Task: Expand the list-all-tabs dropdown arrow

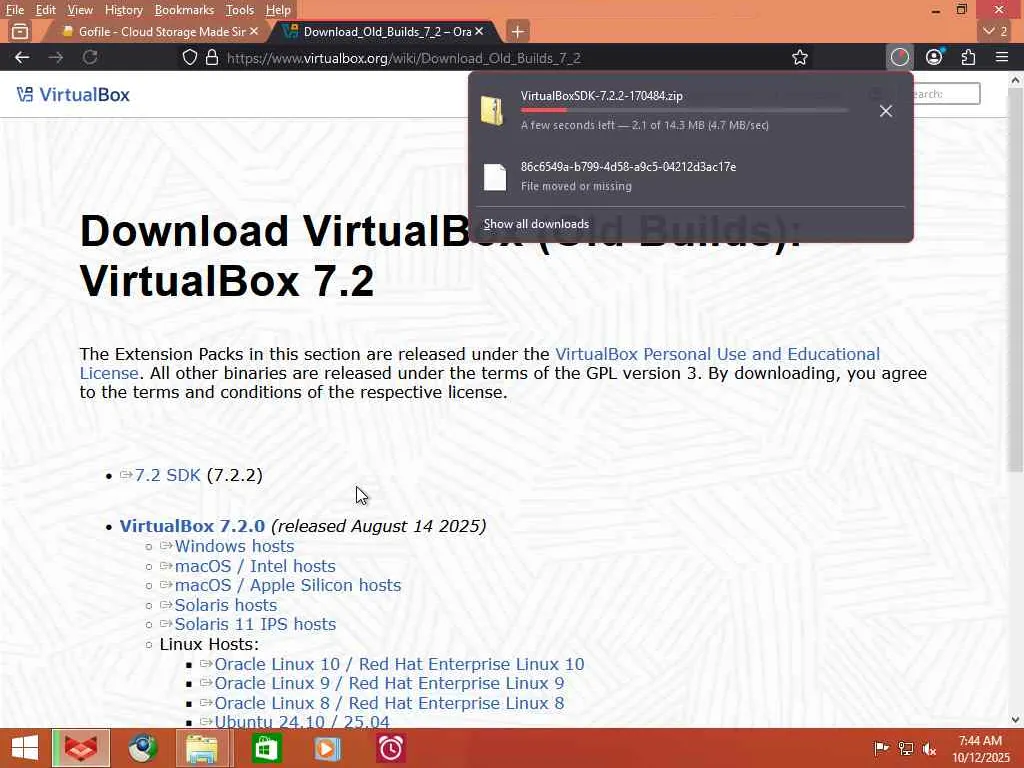Action: pyautogui.click(x=996, y=31)
